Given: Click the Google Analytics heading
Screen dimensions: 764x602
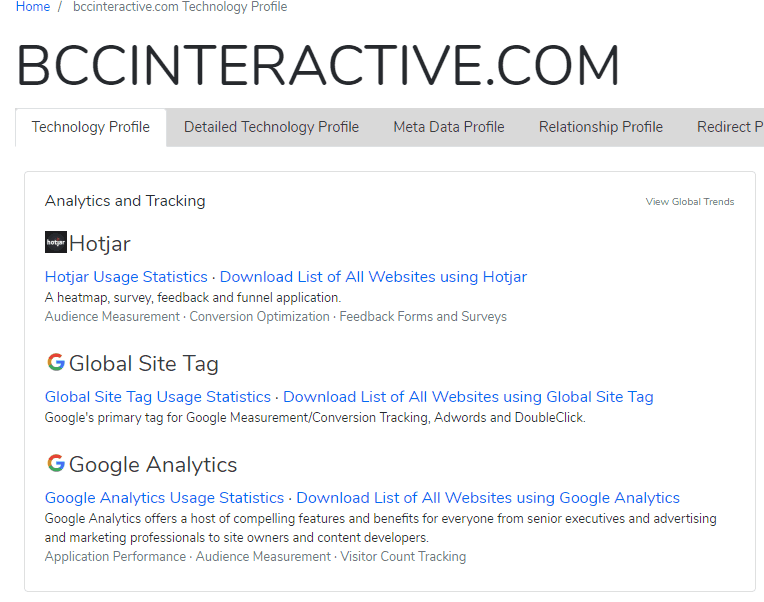Looking at the screenshot, I should click(x=153, y=465).
